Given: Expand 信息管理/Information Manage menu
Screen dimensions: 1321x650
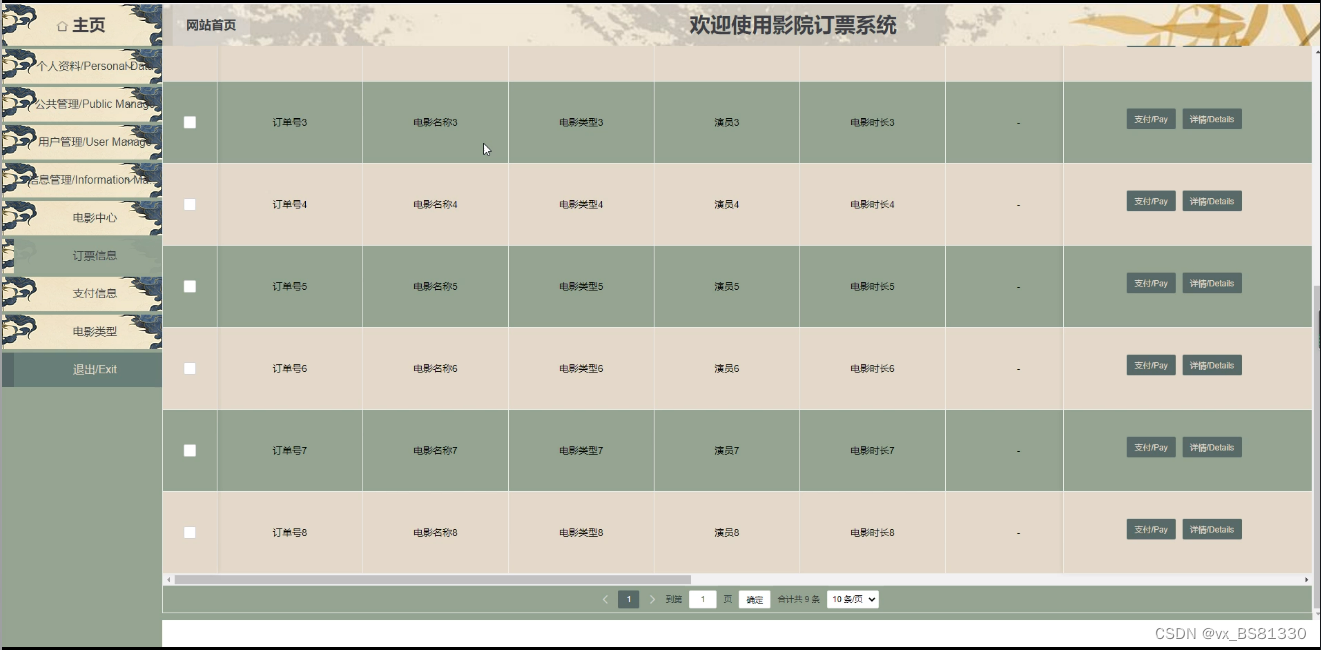Looking at the screenshot, I should tap(81, 180).
